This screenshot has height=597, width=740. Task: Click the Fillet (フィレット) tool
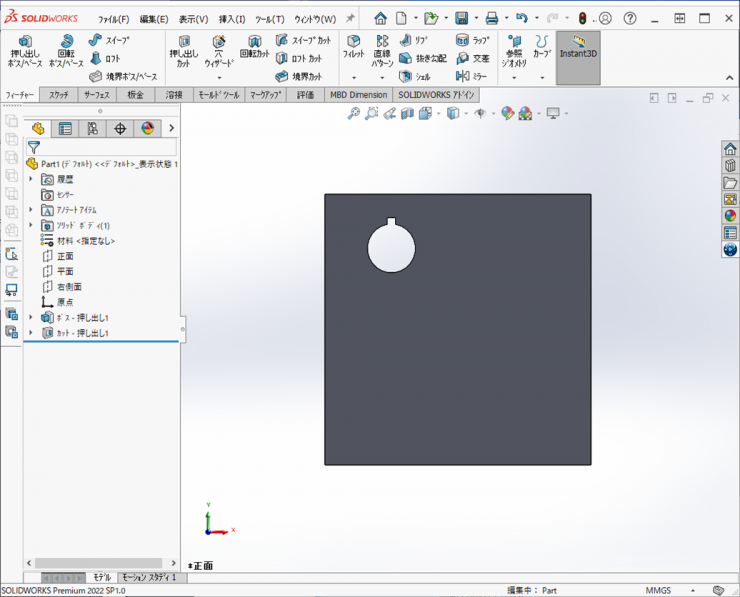[x=353, y=48]
